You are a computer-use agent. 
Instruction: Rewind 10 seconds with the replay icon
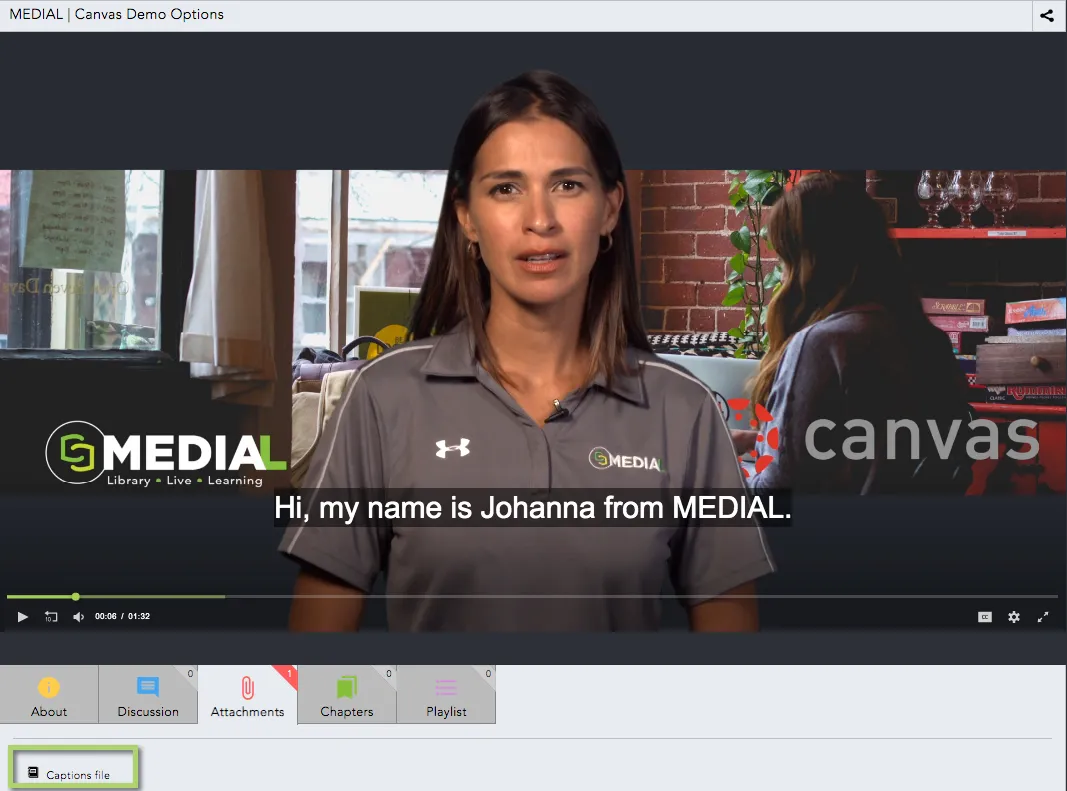(51, 617)
